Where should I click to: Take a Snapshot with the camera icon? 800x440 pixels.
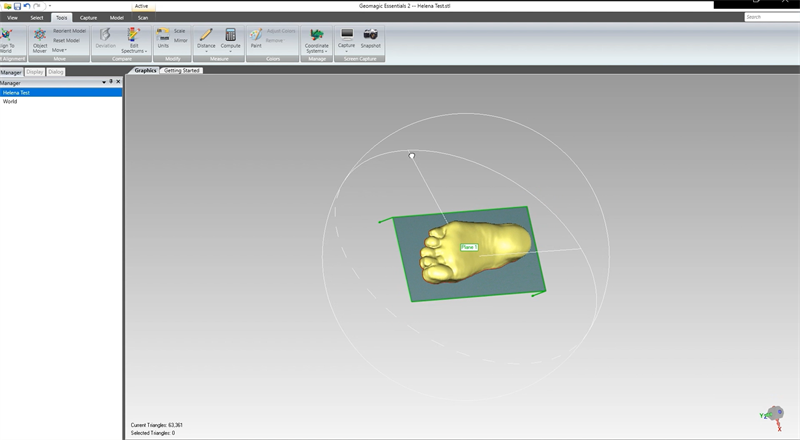371,35
